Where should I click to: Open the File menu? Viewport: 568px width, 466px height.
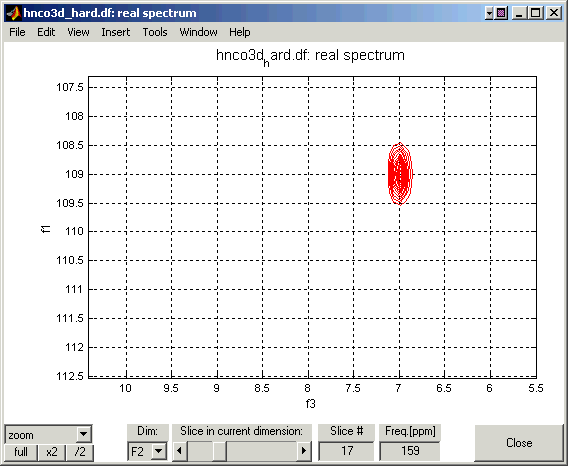pyautogui.click(x=17, y=32)
